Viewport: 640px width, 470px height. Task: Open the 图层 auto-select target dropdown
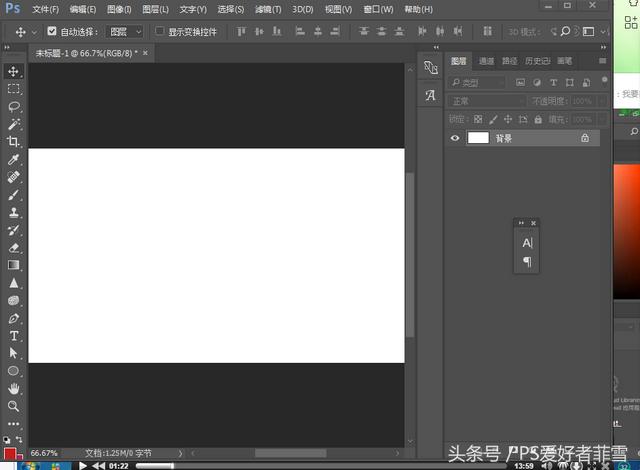pos(124,31)
